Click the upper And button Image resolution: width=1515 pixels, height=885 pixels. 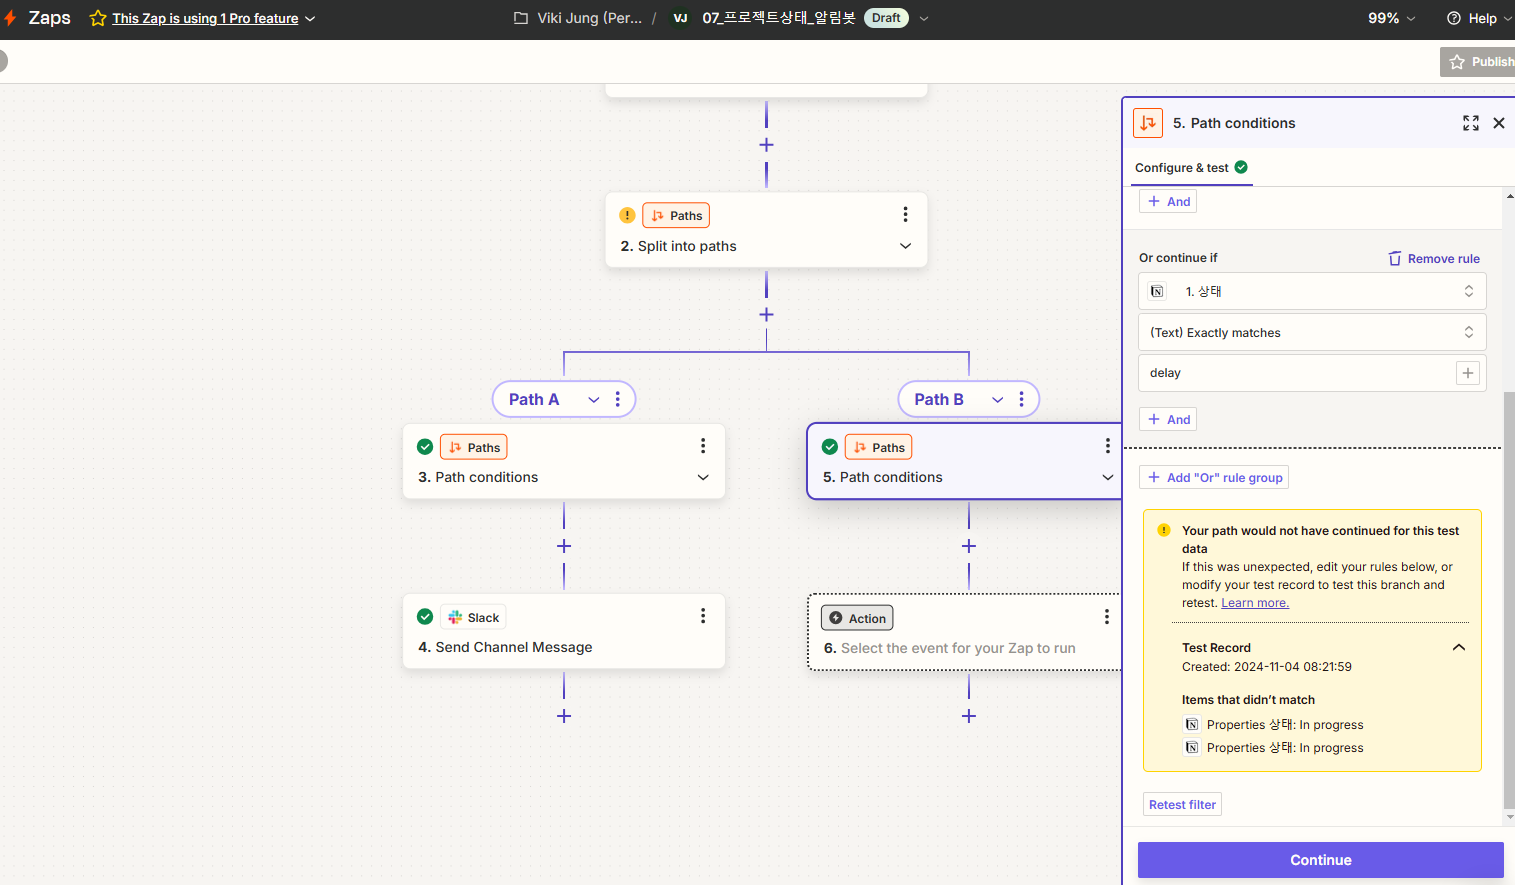1168,201
